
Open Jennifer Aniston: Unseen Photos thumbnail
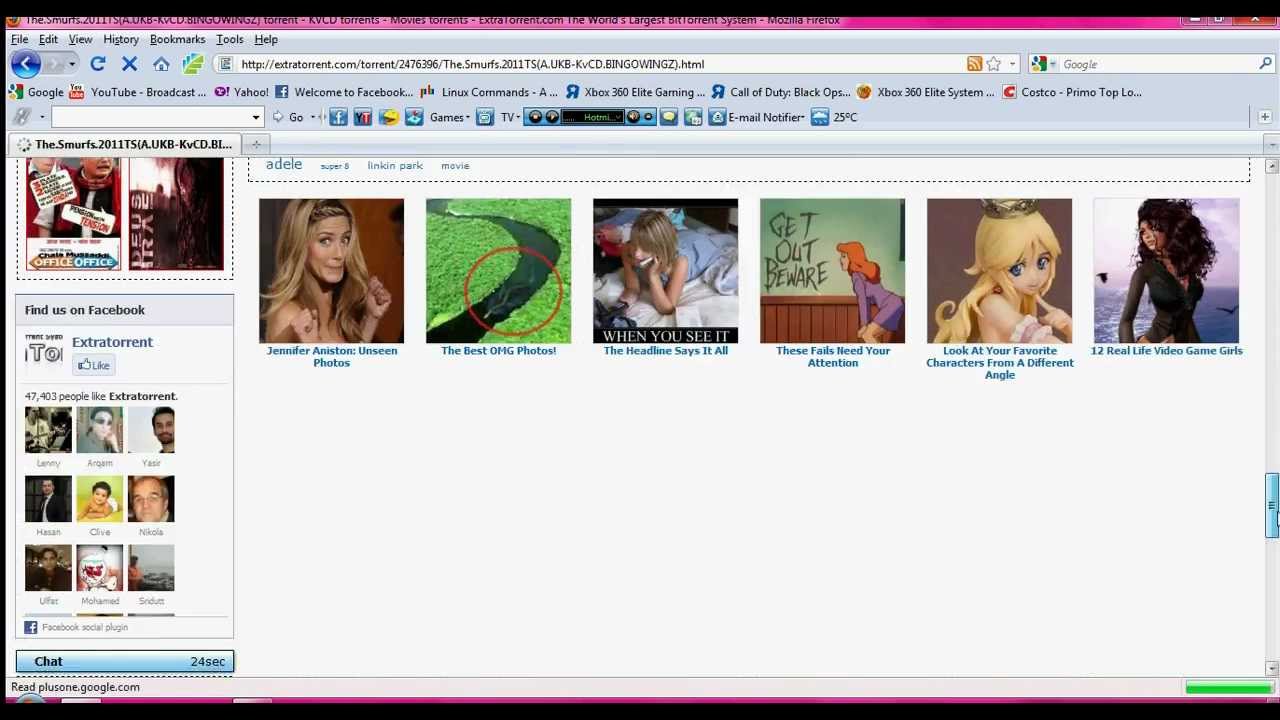pos(331,271)
